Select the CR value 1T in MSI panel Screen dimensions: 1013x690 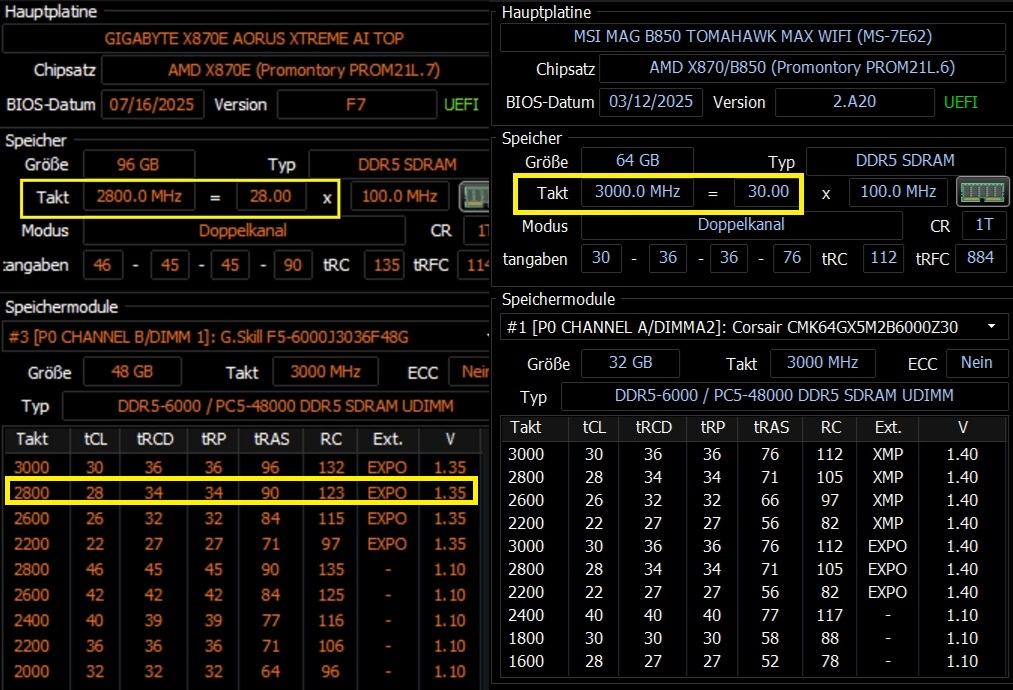984,225
